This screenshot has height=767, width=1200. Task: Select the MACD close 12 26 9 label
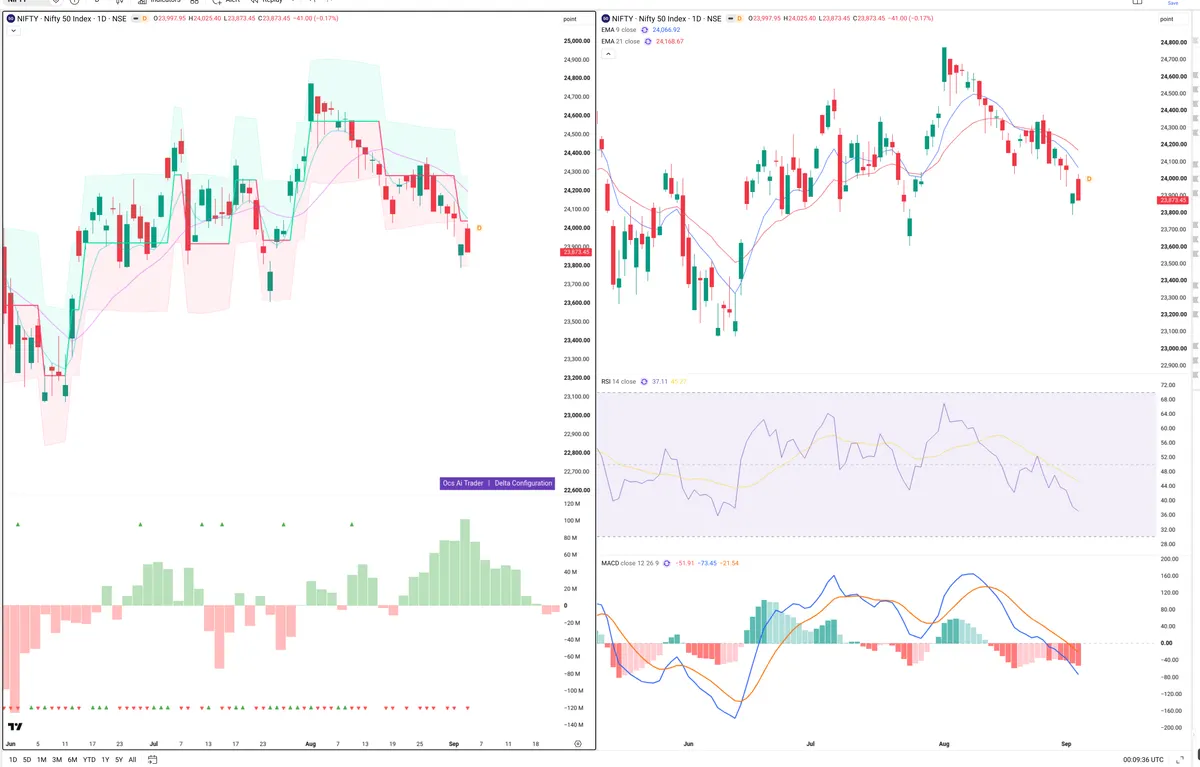point(630,563)
